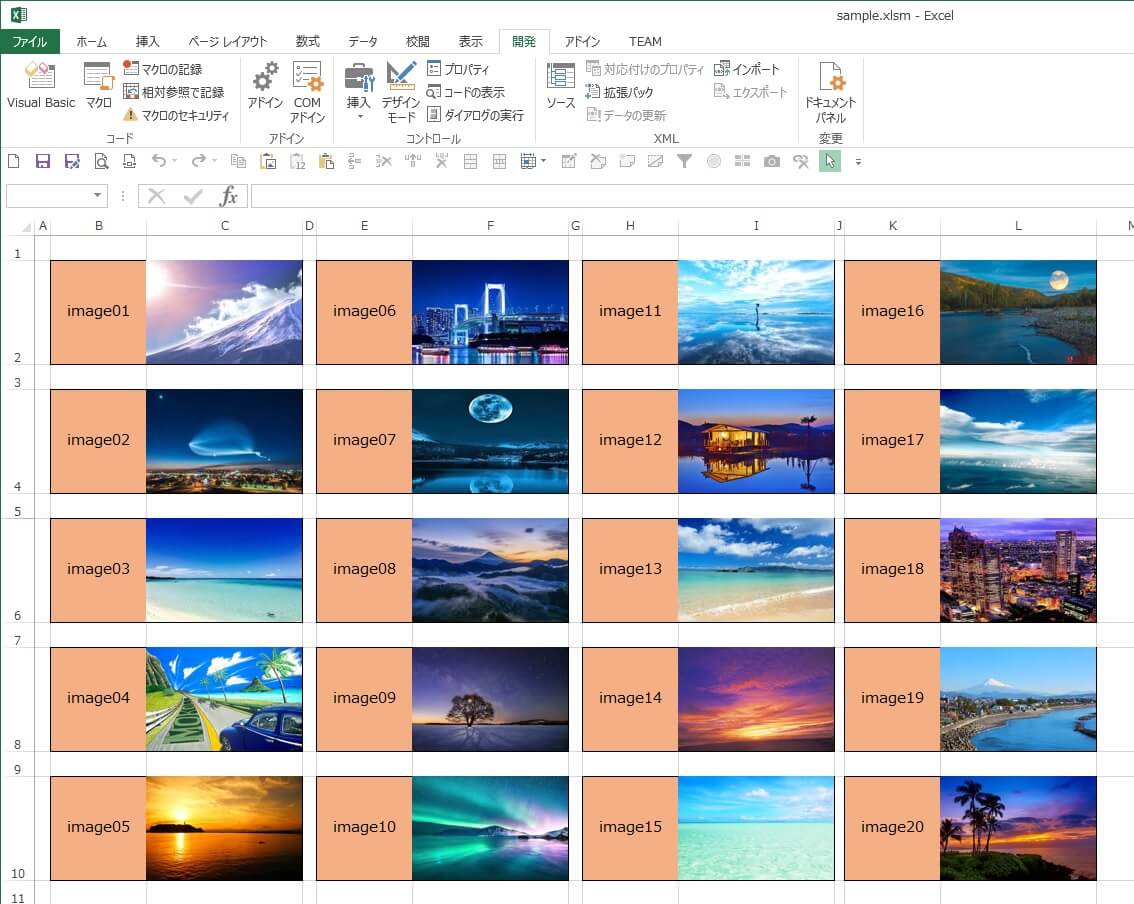Click the camera icon in quick access toolbar
The height and width of the screenshot is (904, 1134).
(x=771, y=161)
